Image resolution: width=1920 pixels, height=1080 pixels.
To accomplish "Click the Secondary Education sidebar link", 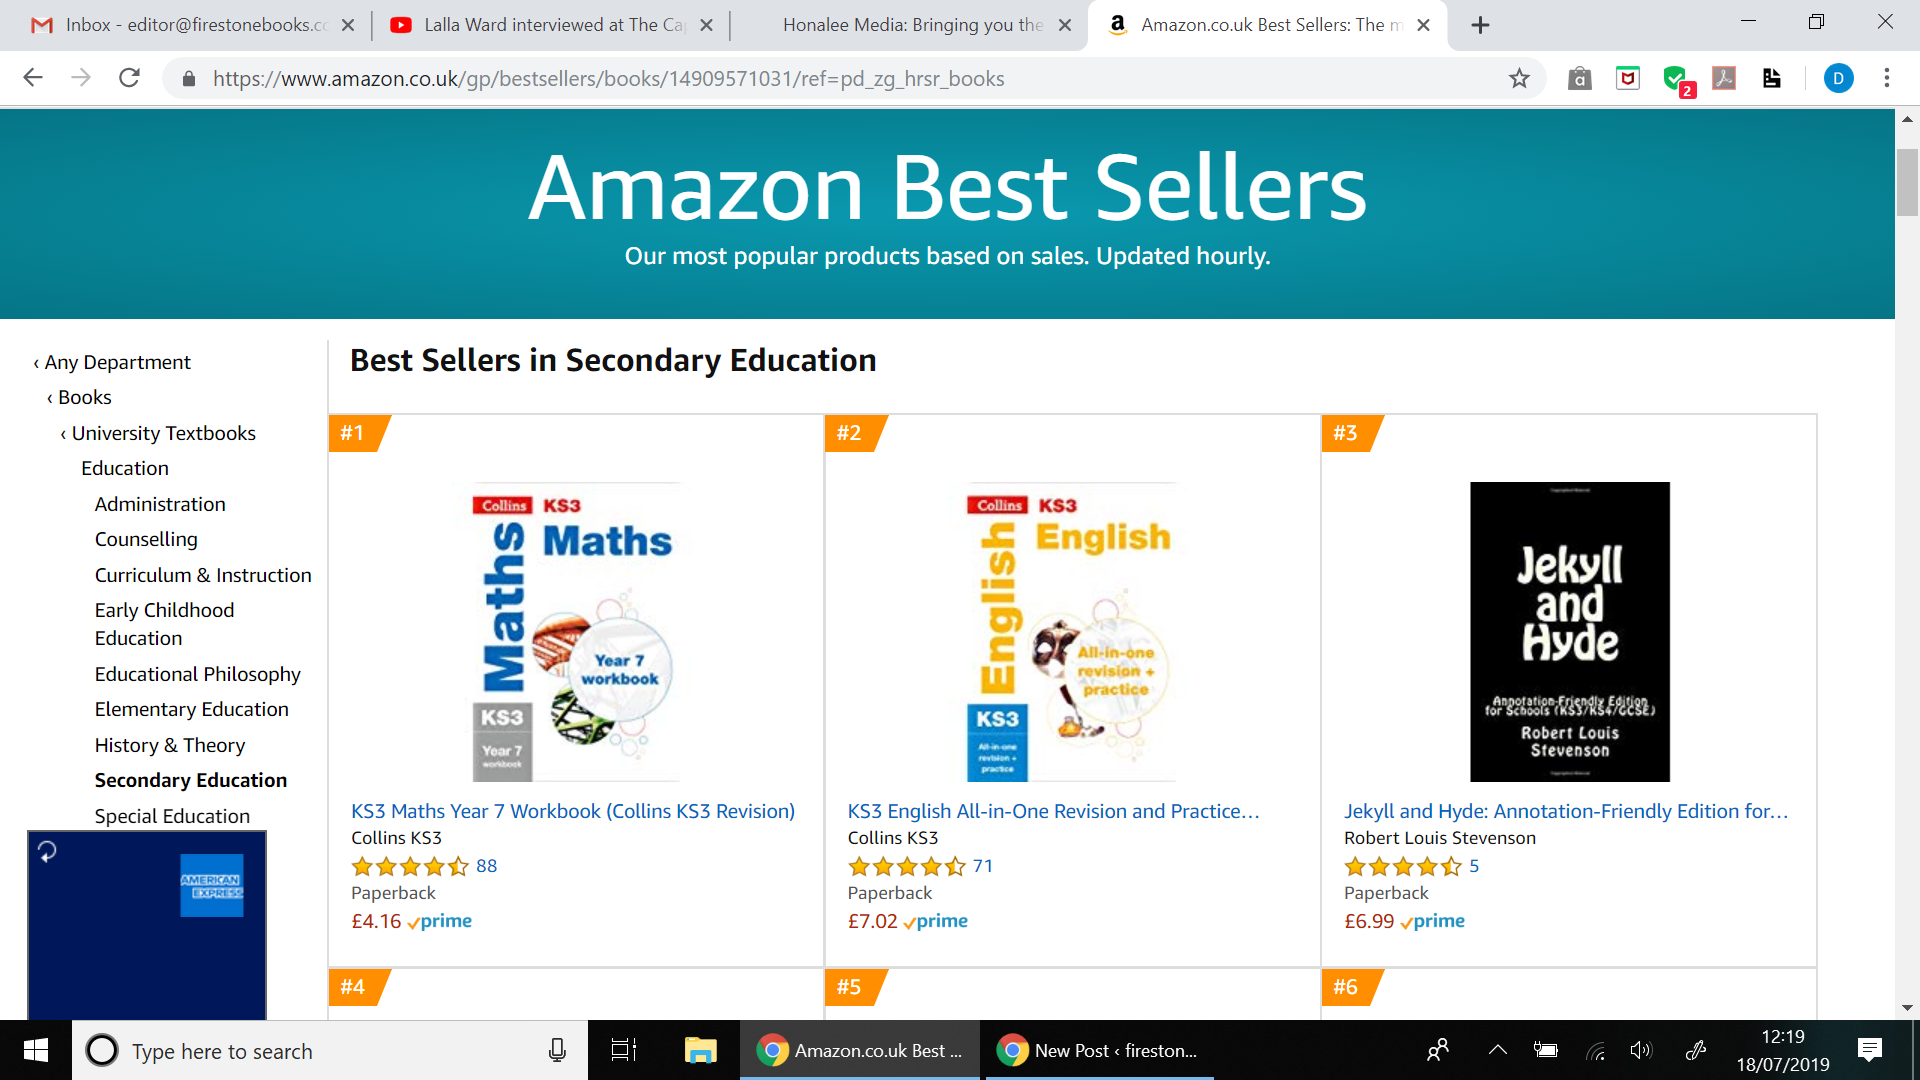I will [190, 780].
